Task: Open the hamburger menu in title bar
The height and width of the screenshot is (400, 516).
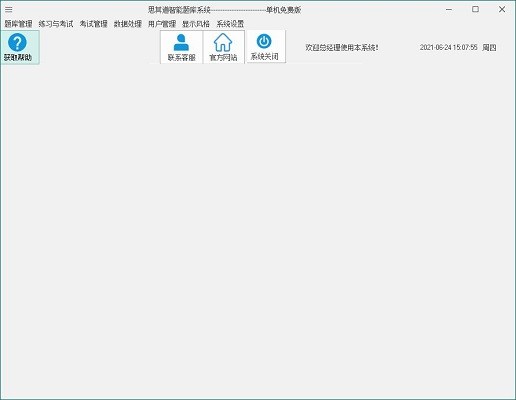Action: pos(9,10)
